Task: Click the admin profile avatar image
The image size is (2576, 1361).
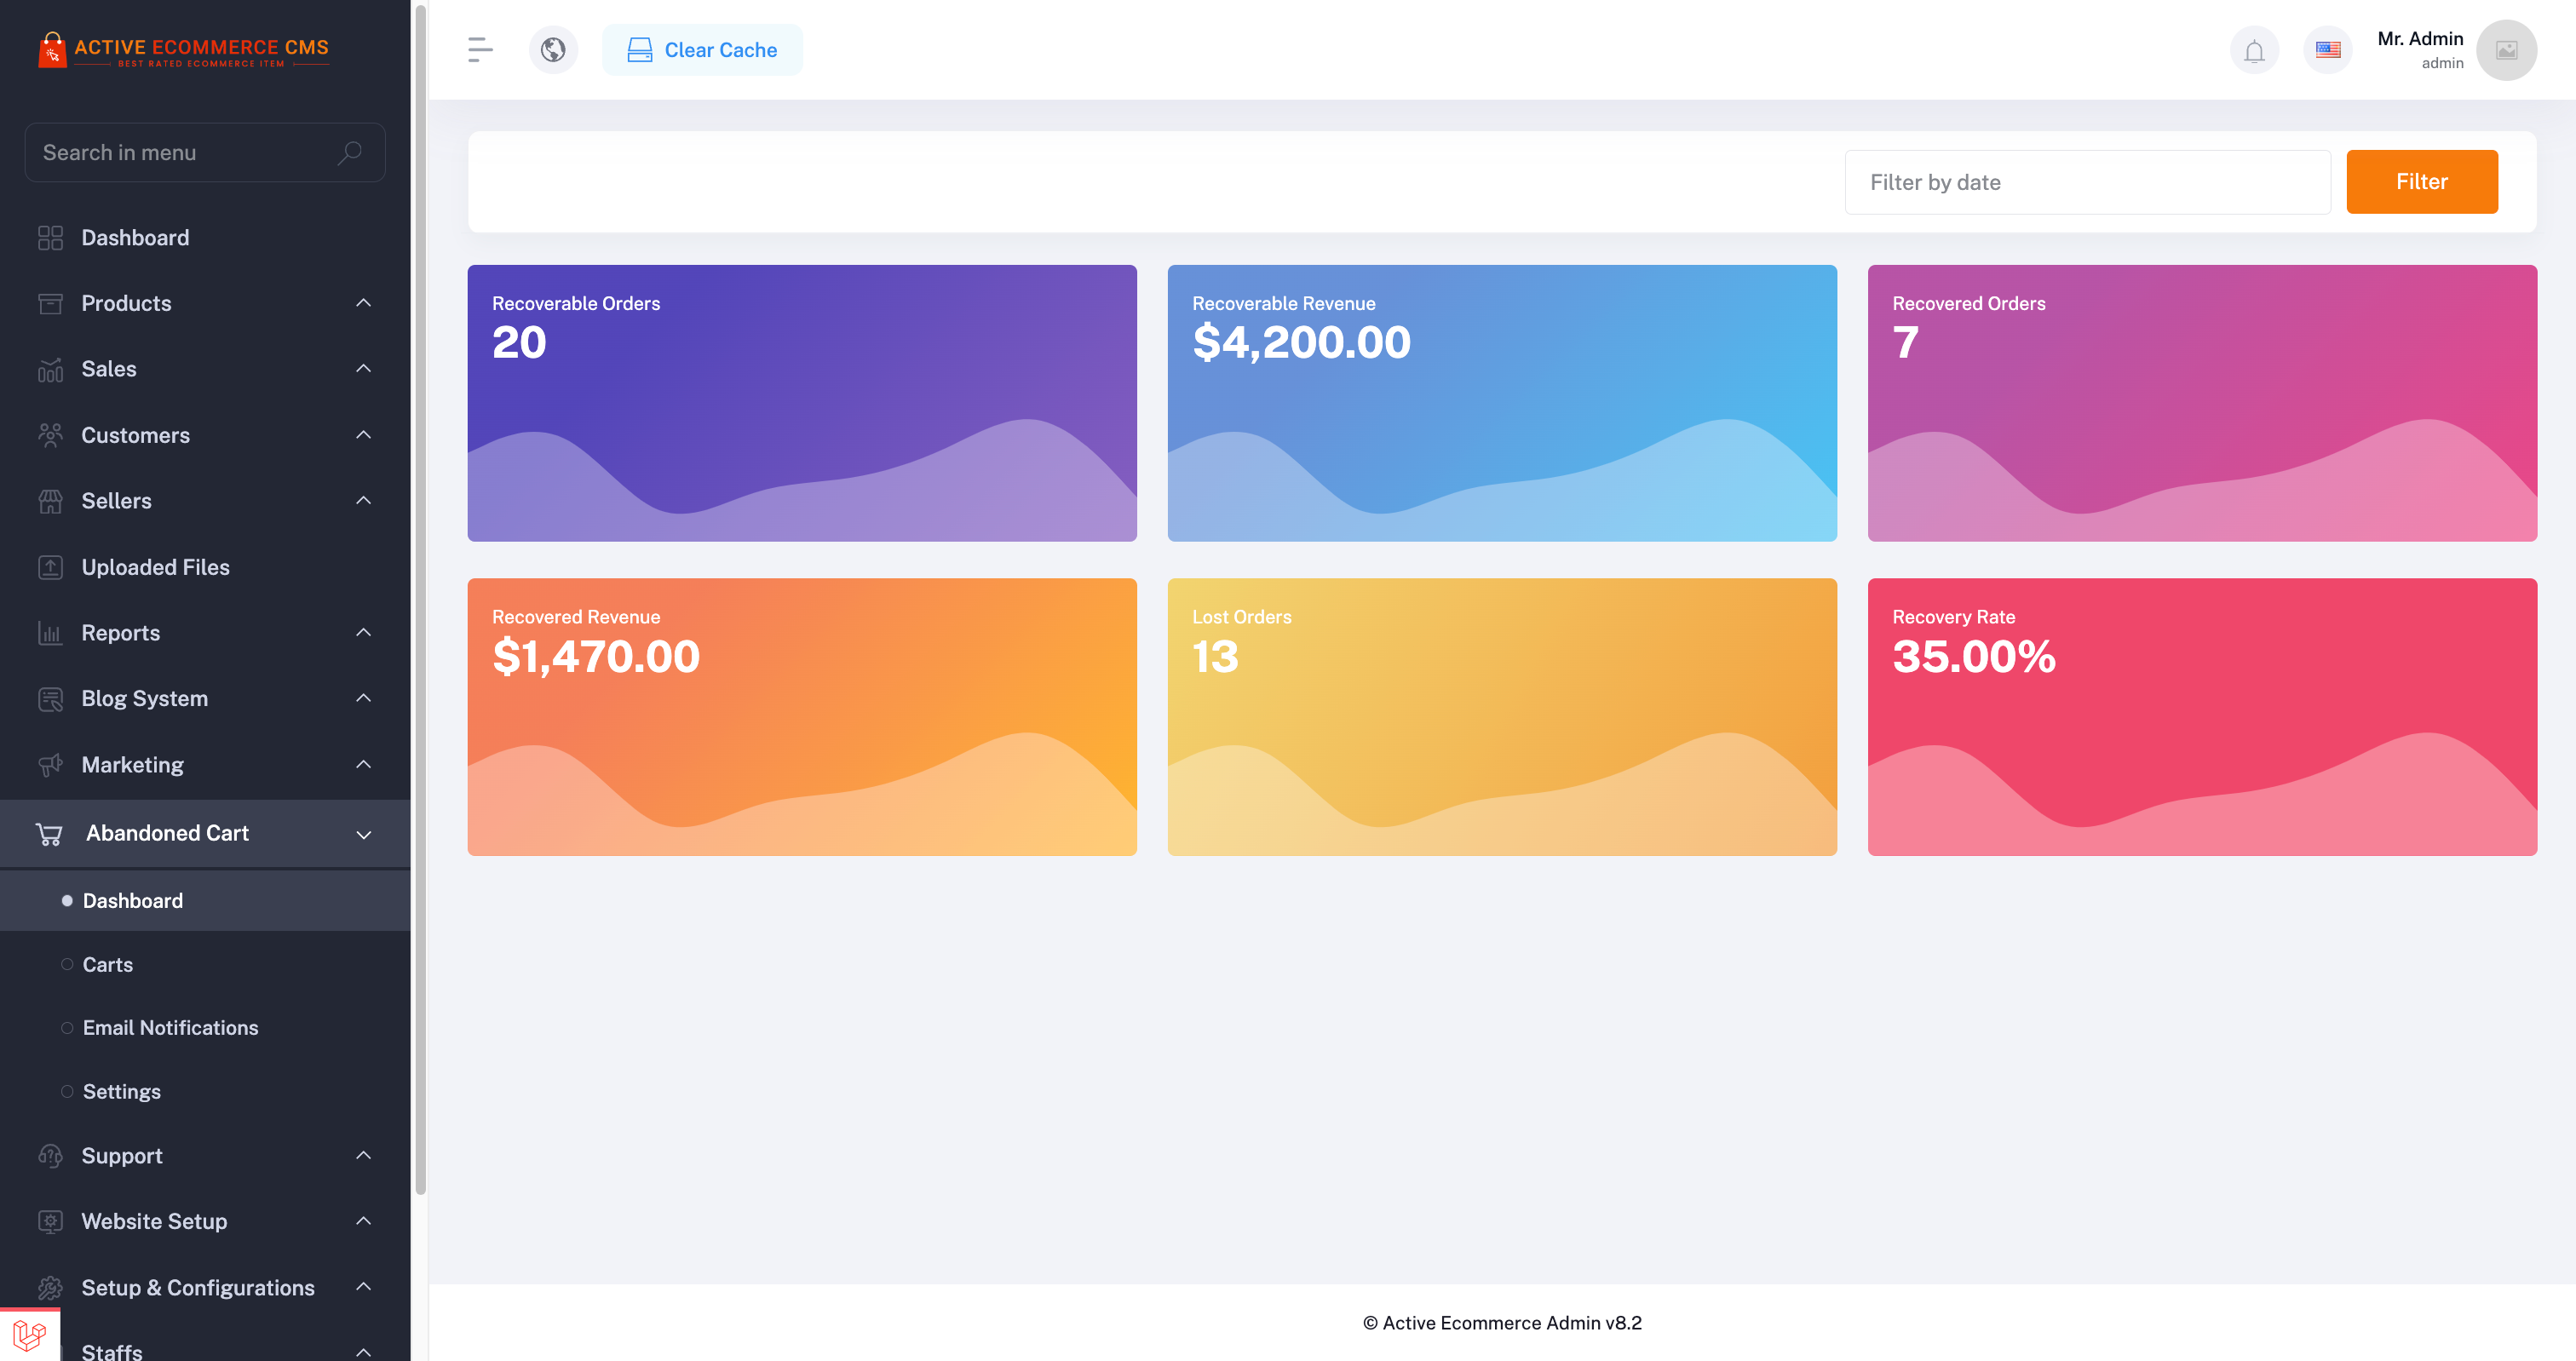Action: (x=2506, y=50)
